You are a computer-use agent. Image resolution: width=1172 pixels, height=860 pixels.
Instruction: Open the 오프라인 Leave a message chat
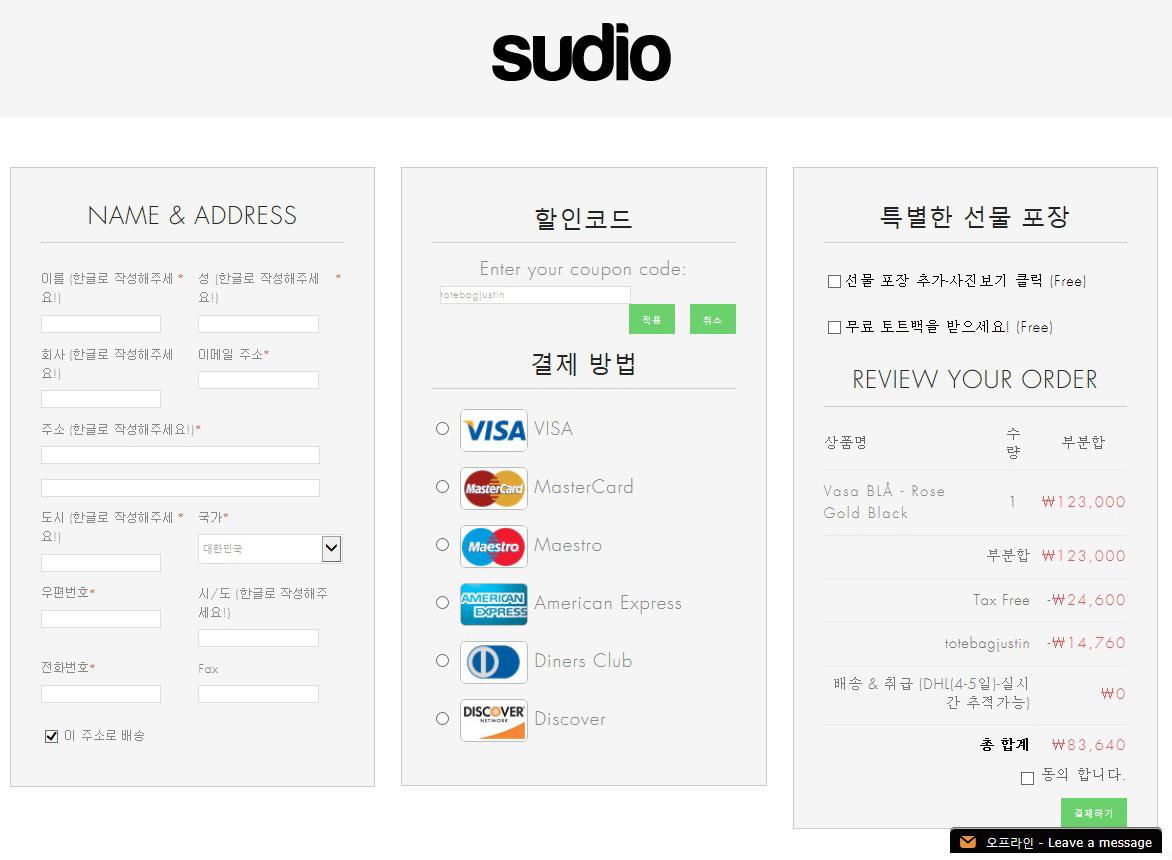pos(1056,841)
